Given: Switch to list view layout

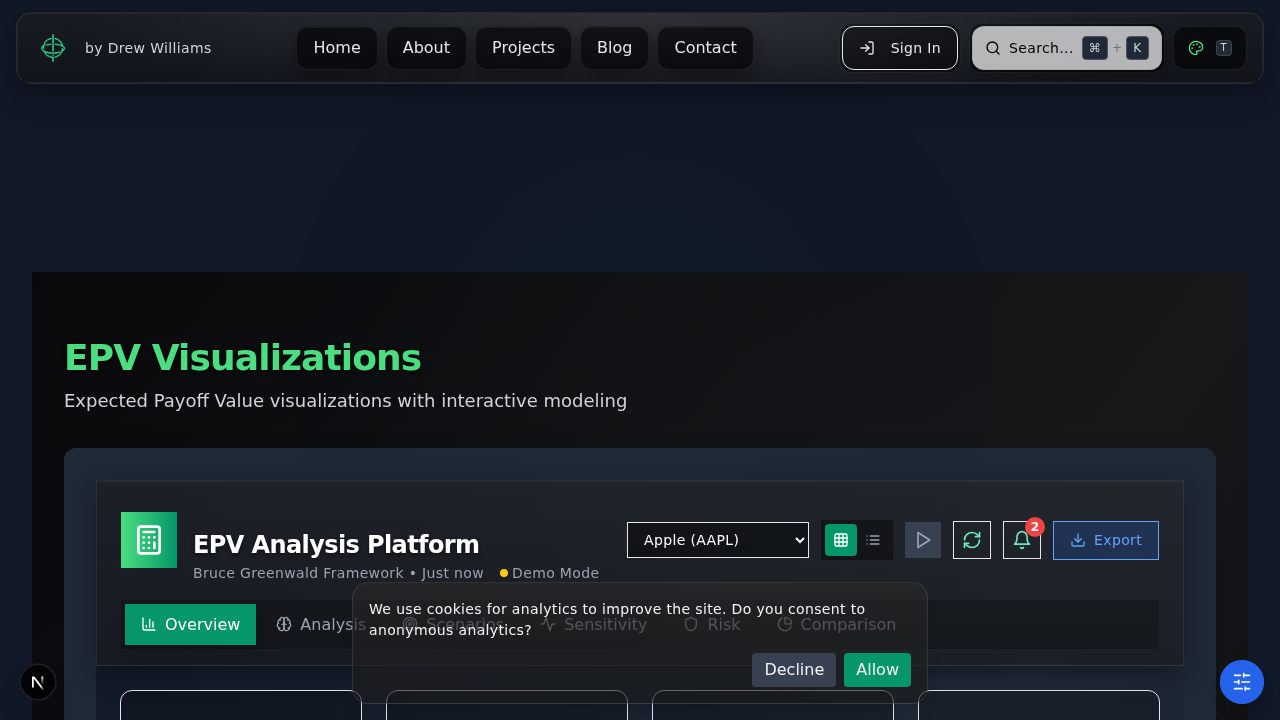Looking at the screenshot, I should click(872, 540).
